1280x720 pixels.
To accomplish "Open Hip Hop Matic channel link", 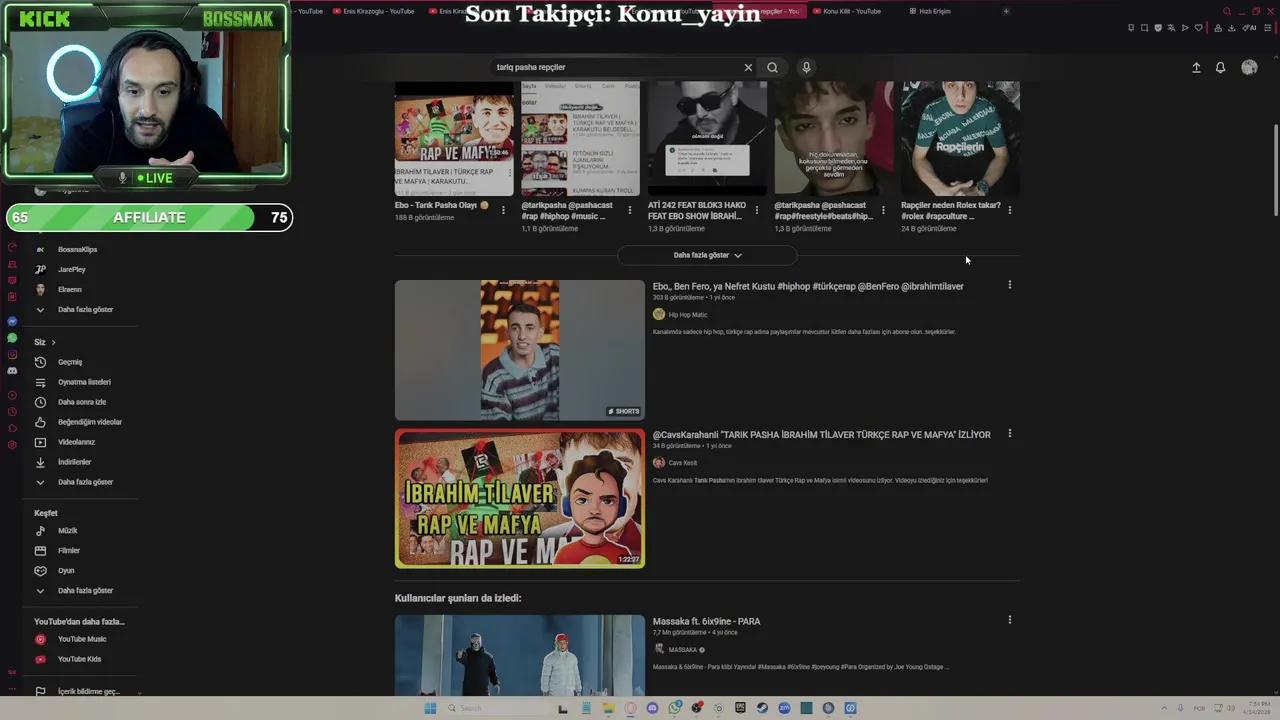I will click(x=687, y=315).
